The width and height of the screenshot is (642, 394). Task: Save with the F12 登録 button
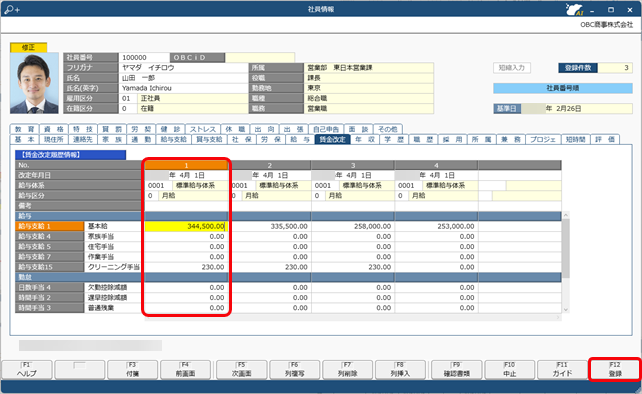click(x=615, y=369)
